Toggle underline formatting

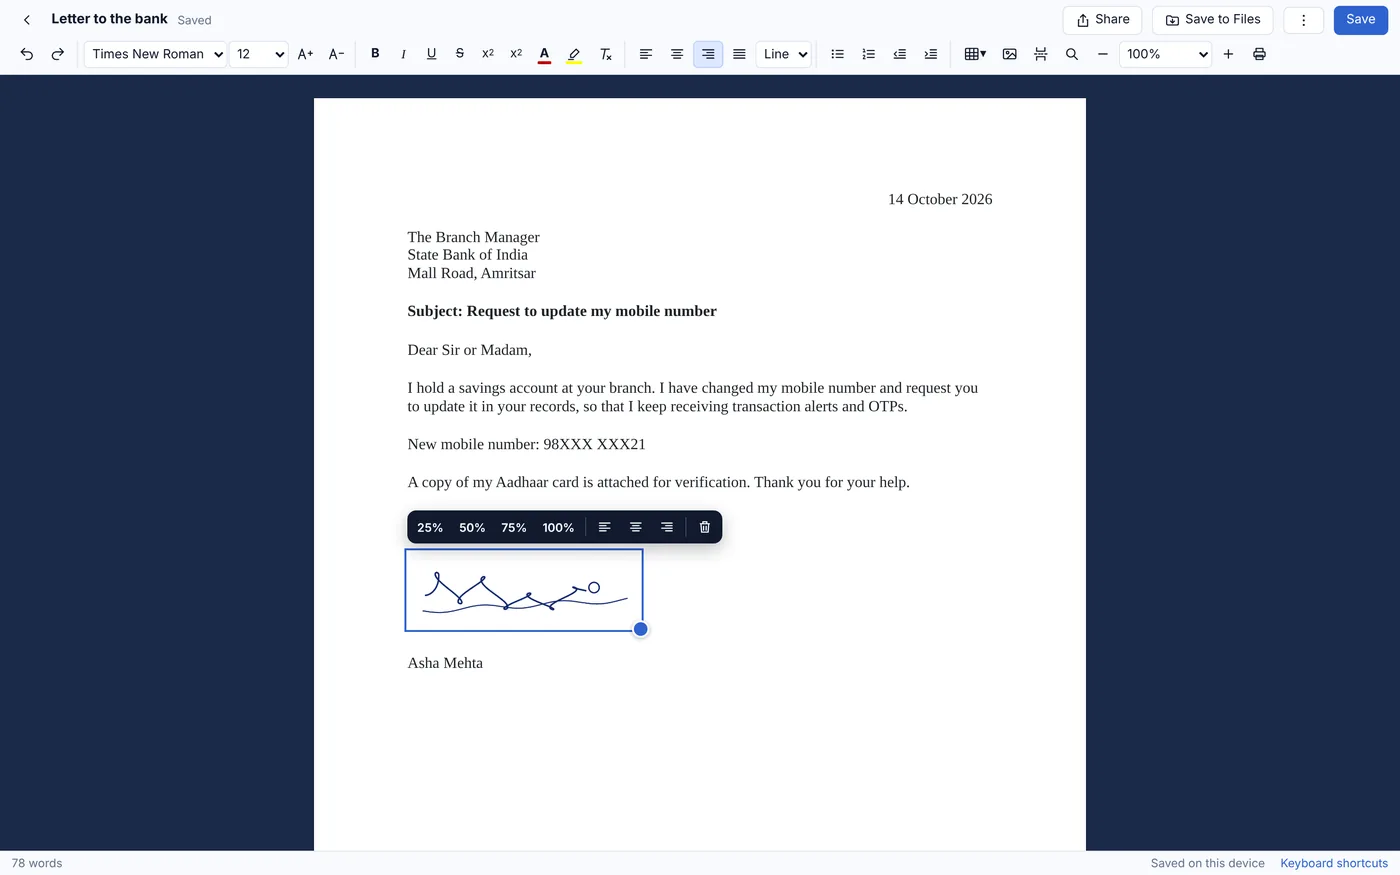(x=431, y=54)
